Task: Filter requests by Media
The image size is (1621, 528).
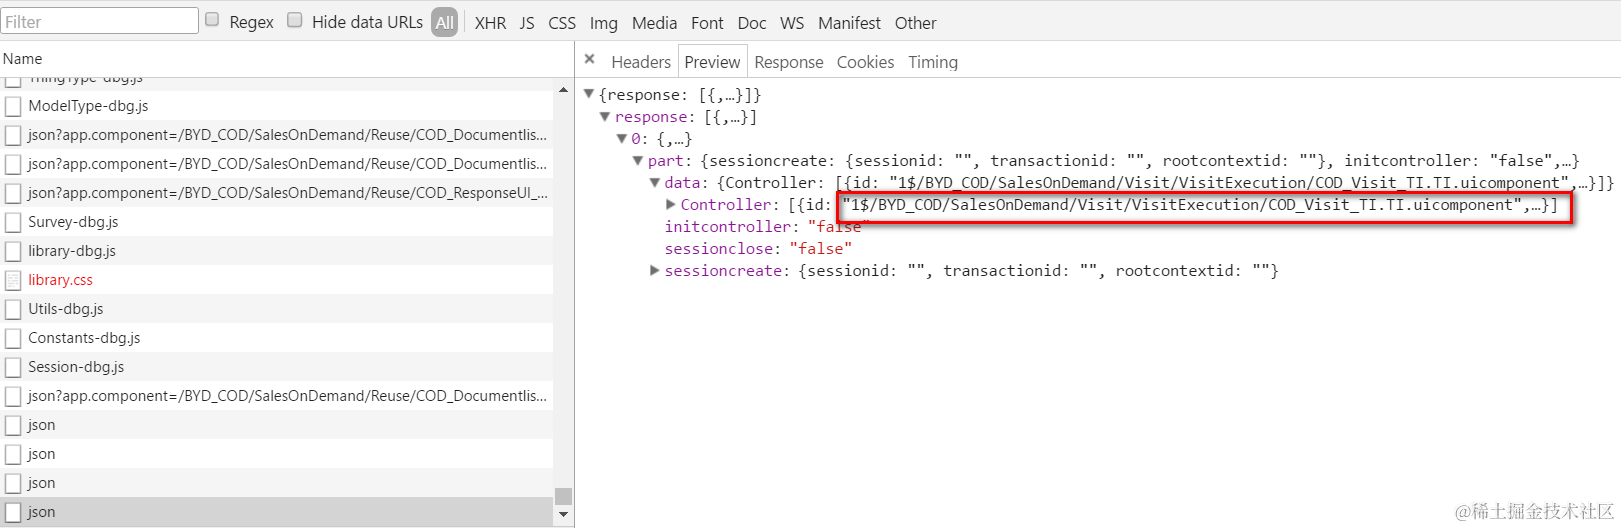Action: 654,23
